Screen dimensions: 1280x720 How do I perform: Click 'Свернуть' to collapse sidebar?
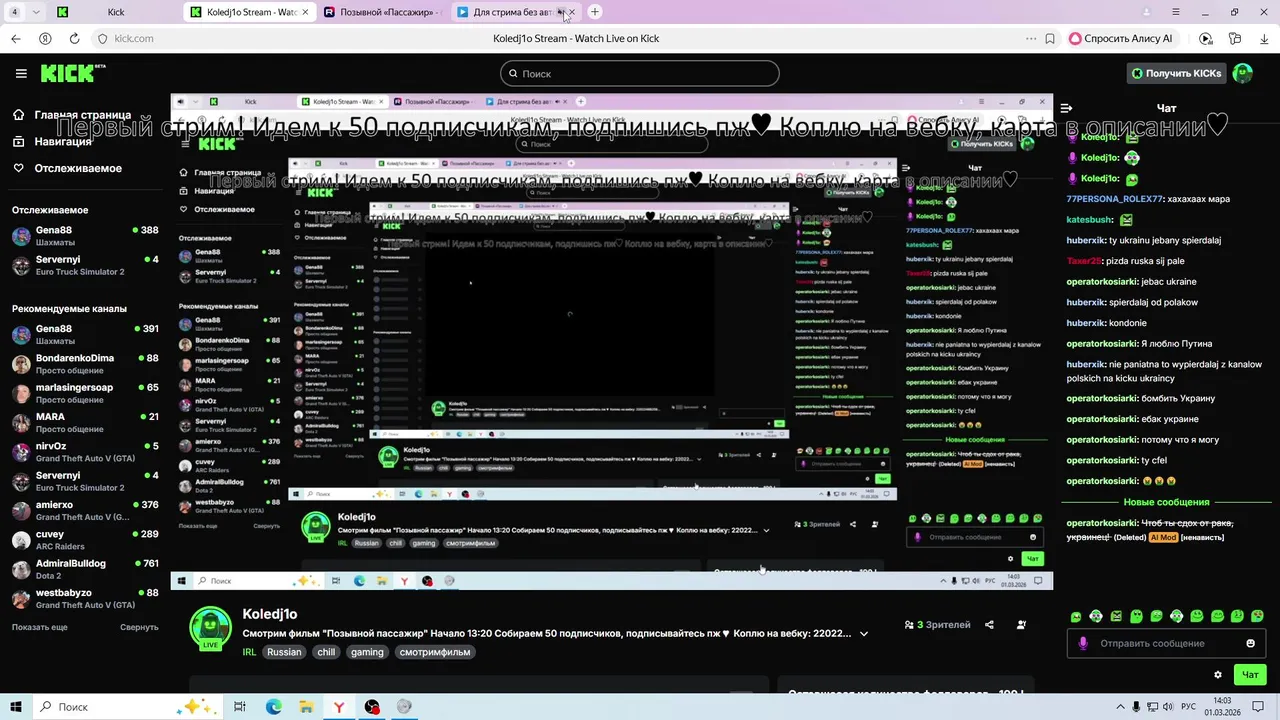point(139,627)
